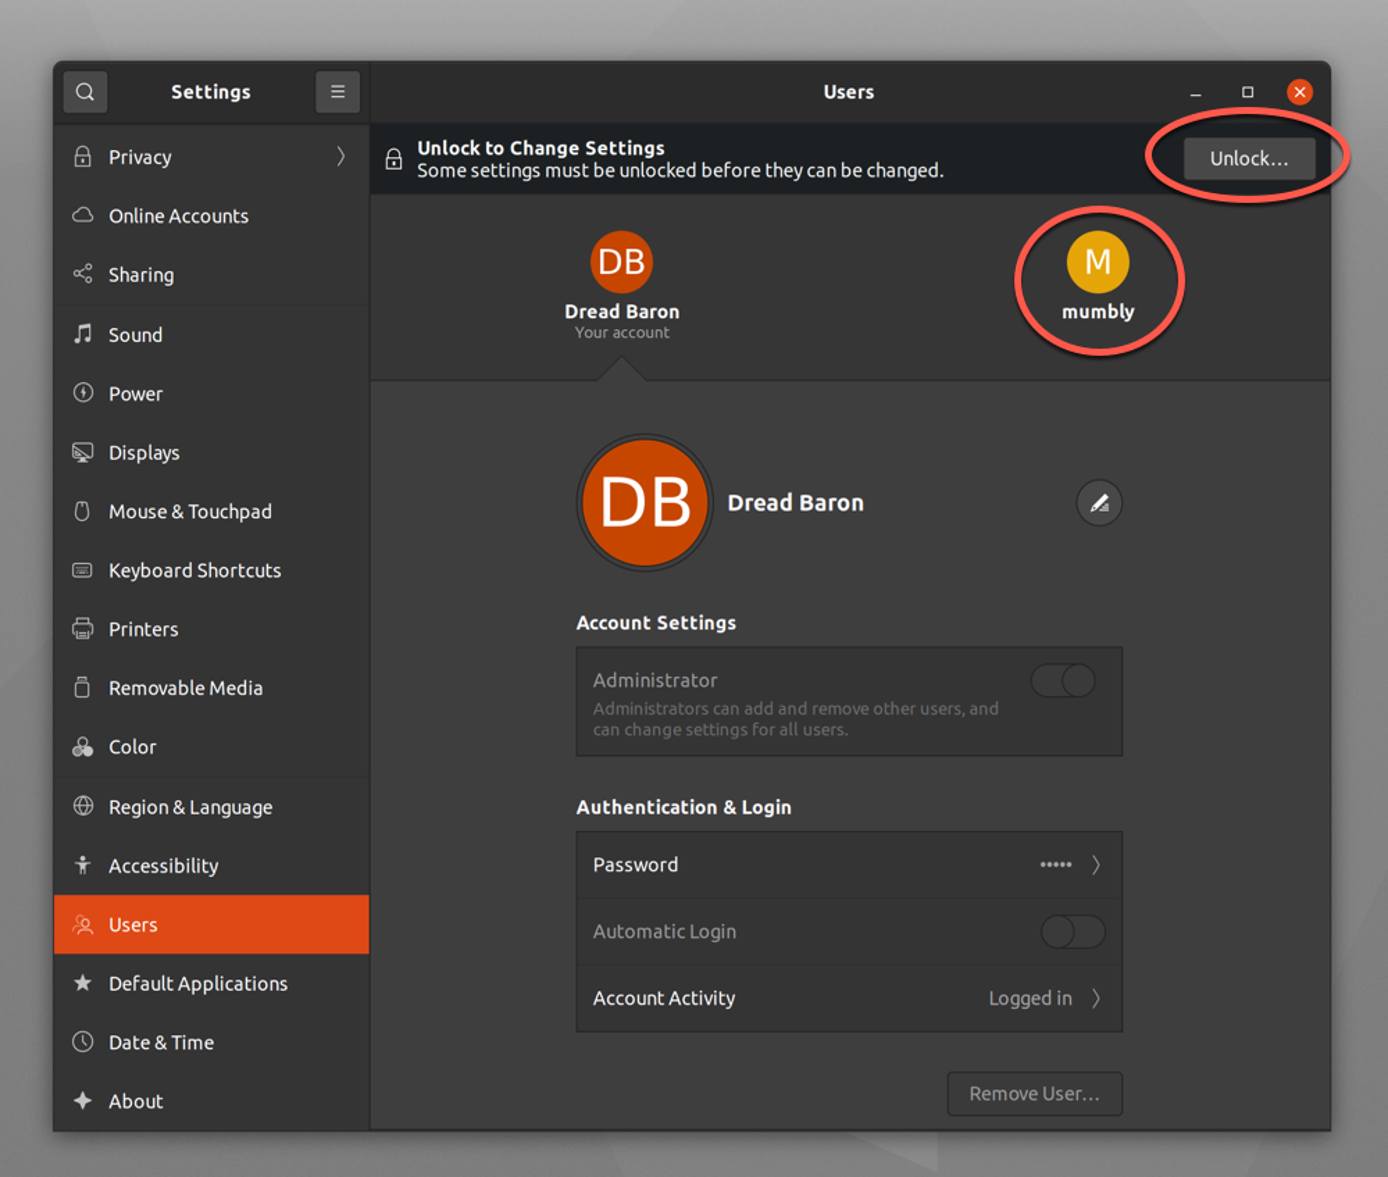Screen dimensions: 1388x1177
Task: Open the Password settings via its chevron
Action: coord(1096,864)
